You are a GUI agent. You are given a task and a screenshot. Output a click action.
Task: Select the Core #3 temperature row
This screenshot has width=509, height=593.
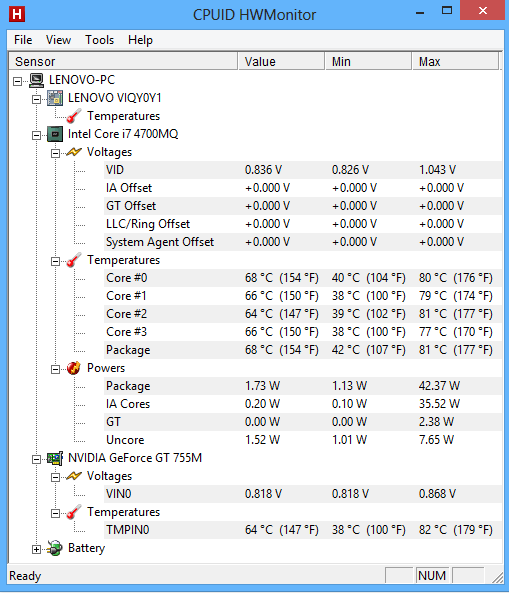point(303,332)
